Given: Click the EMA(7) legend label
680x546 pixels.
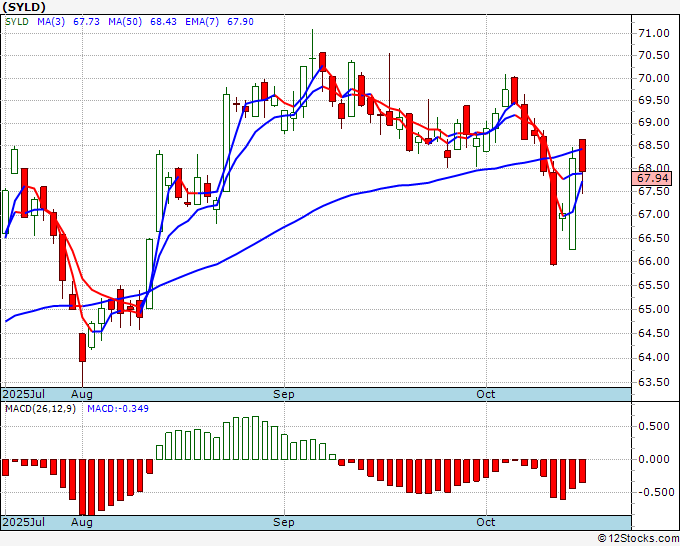Looking at the screenshot, I should click(202, 22).
